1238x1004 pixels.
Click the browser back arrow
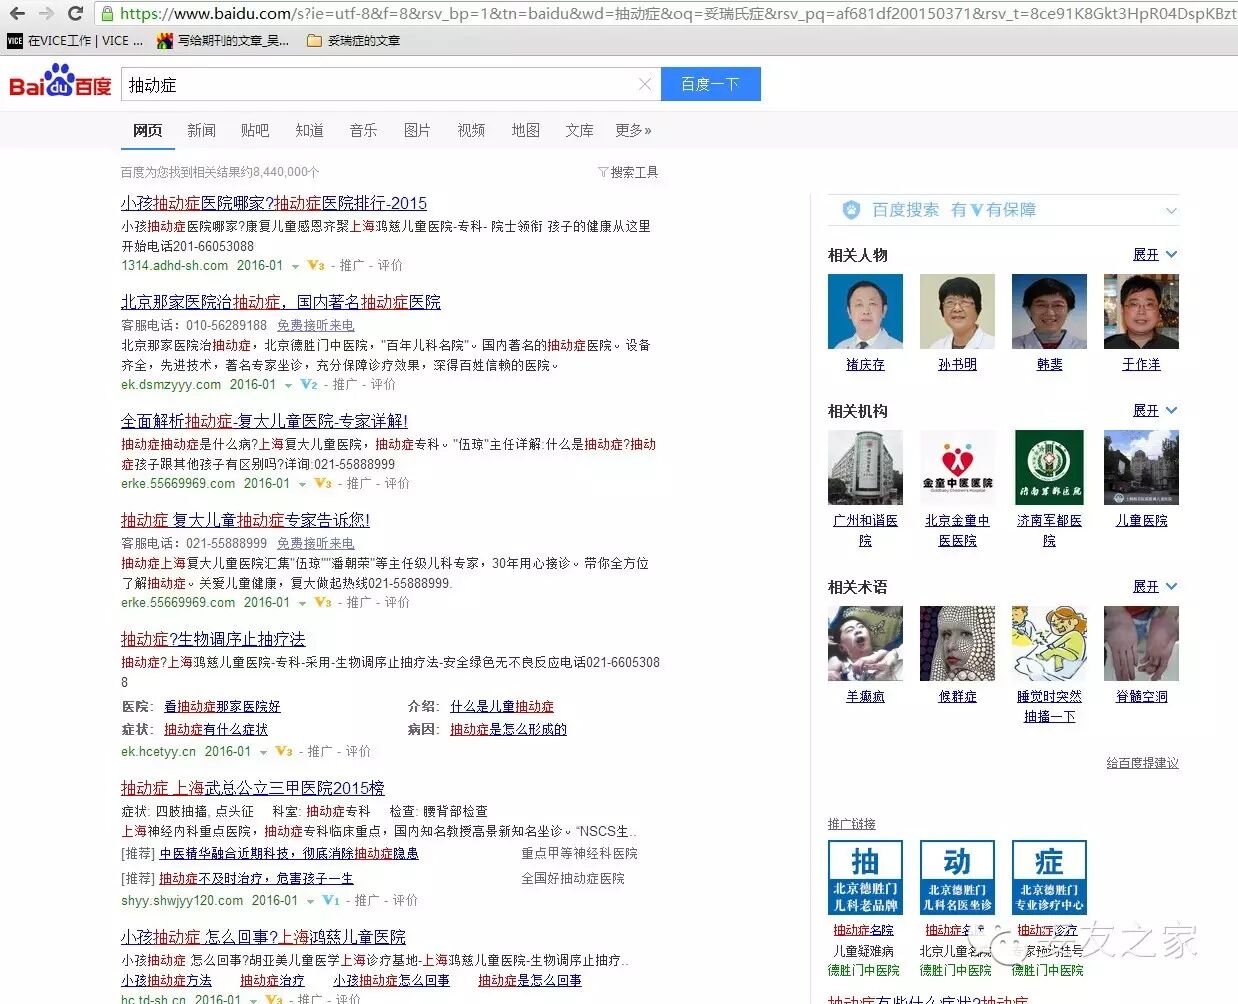pos(17,14)
